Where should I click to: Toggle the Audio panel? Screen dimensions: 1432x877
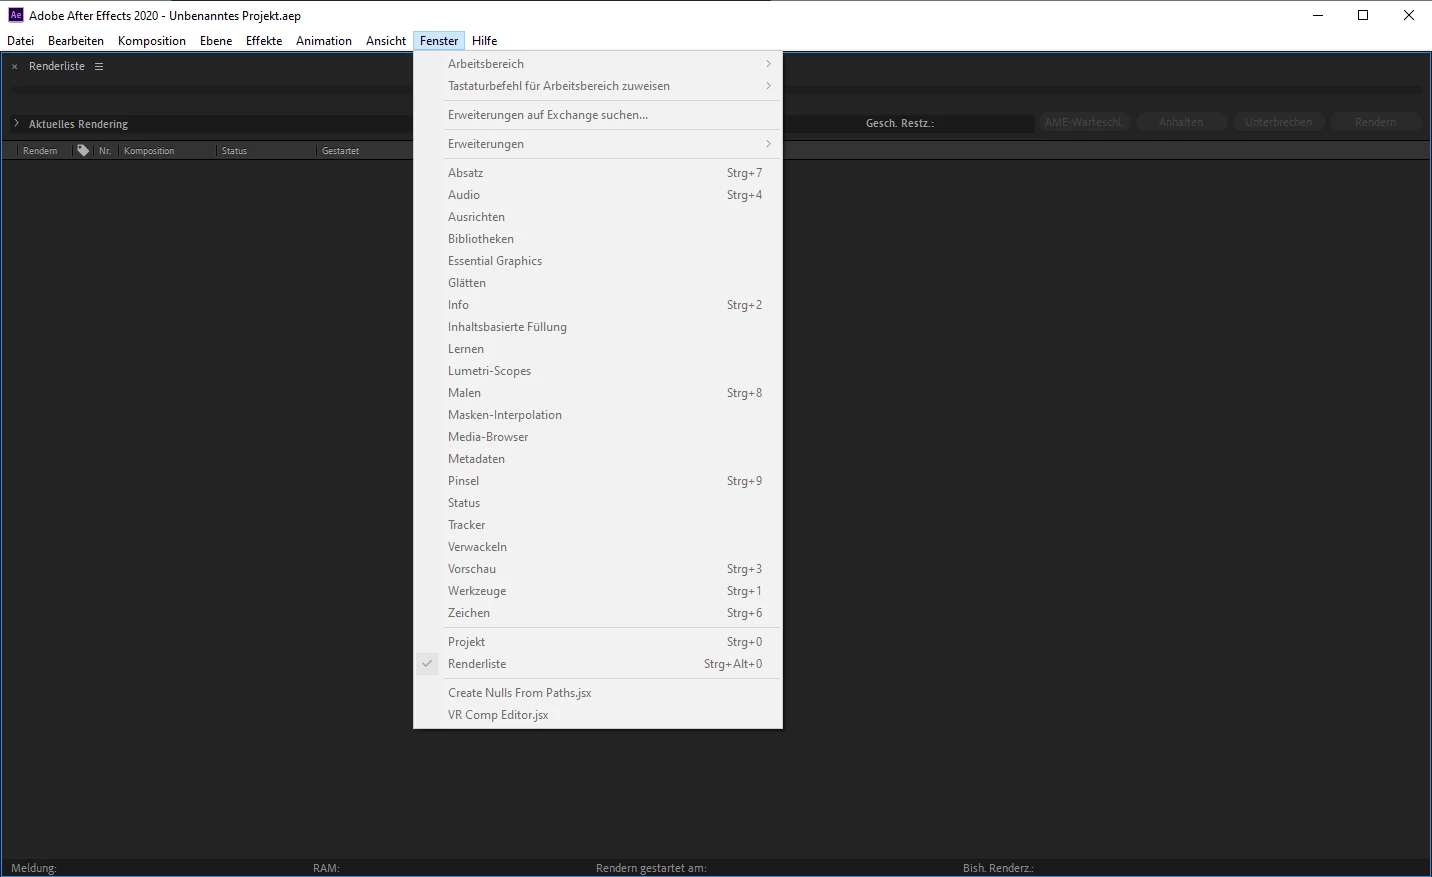[x=598, y=195]
